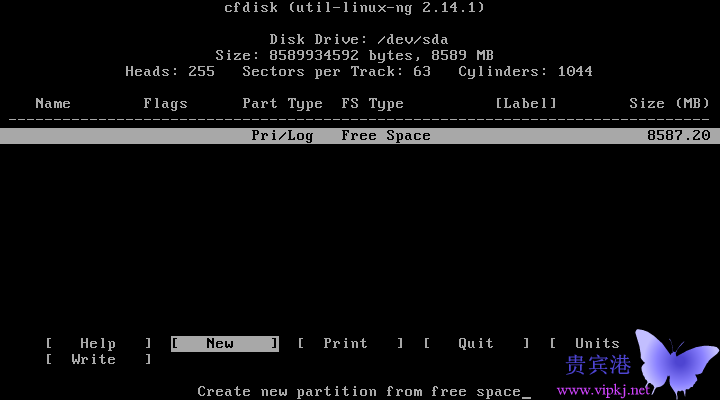Activate the highlighted New option
This screenshot has width=720, height=400.
point(225,344)
